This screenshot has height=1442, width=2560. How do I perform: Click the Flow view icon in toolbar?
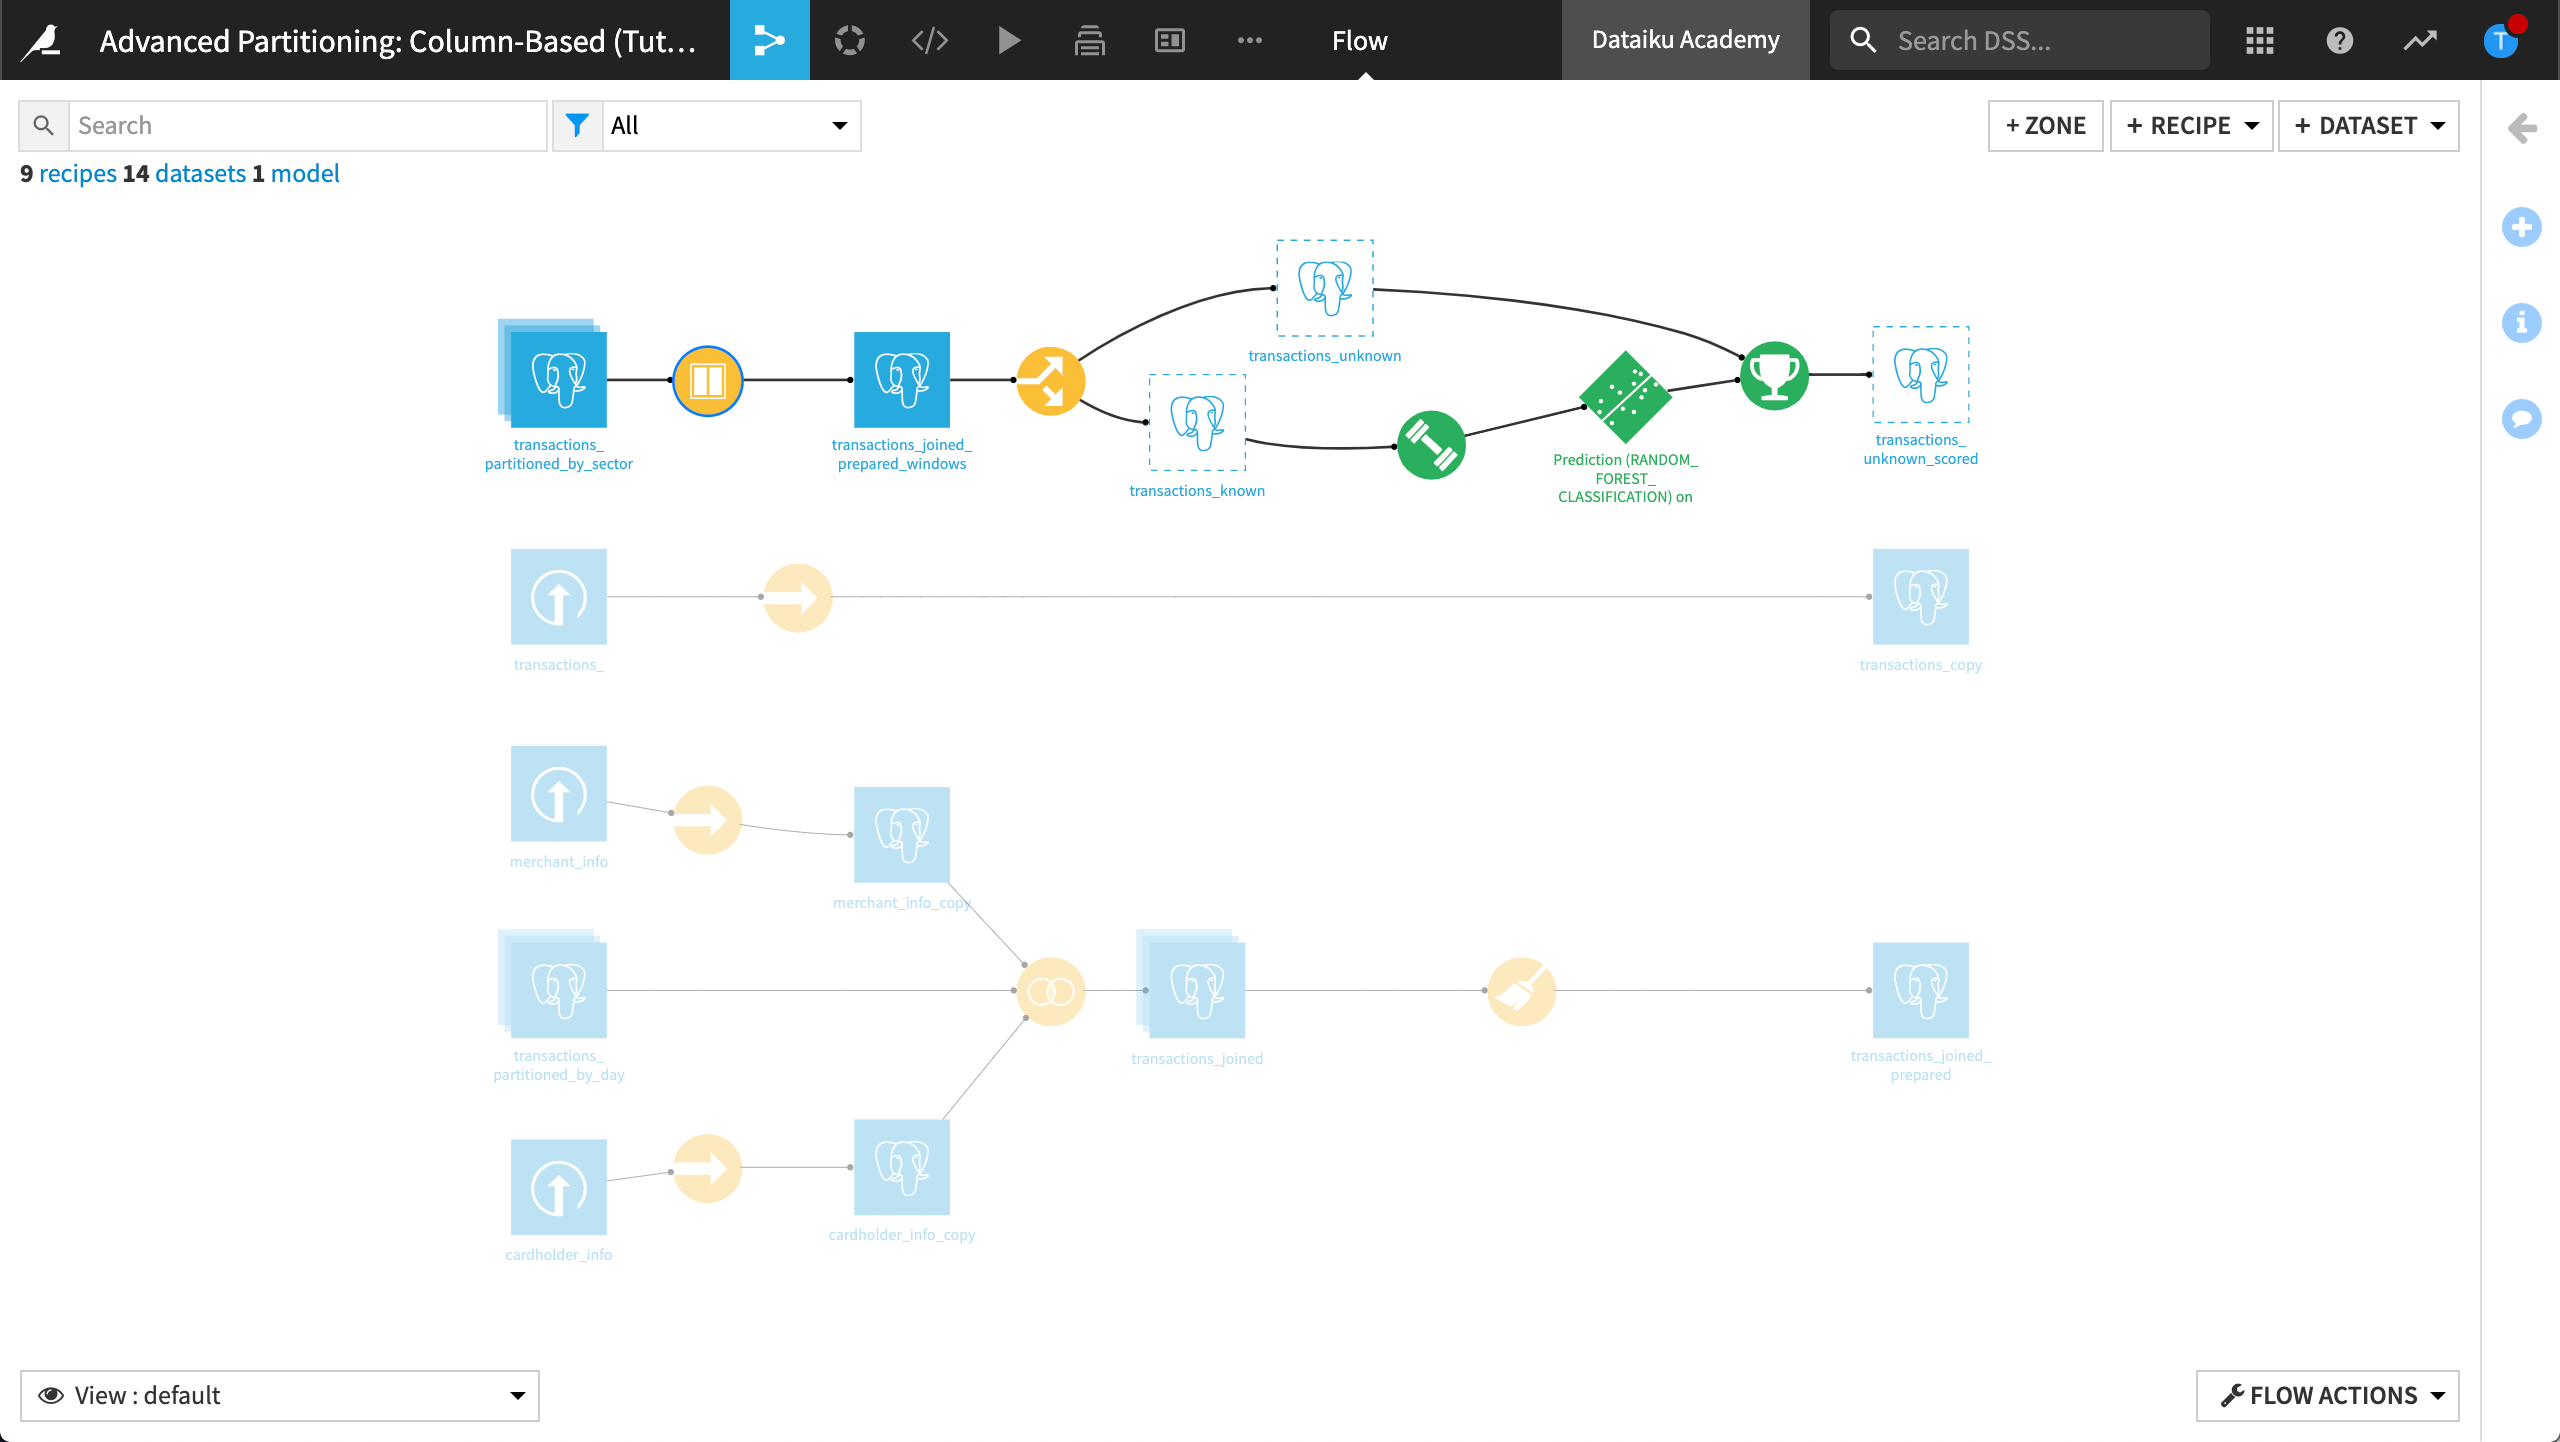(770, 39)
